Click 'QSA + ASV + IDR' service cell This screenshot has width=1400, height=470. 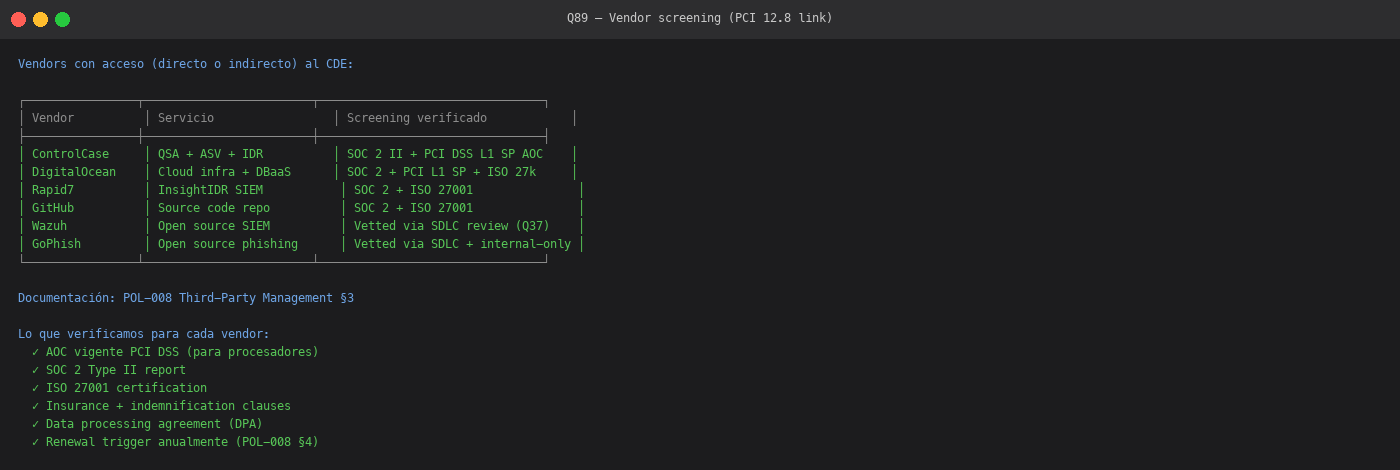click(x=210, y=154)
